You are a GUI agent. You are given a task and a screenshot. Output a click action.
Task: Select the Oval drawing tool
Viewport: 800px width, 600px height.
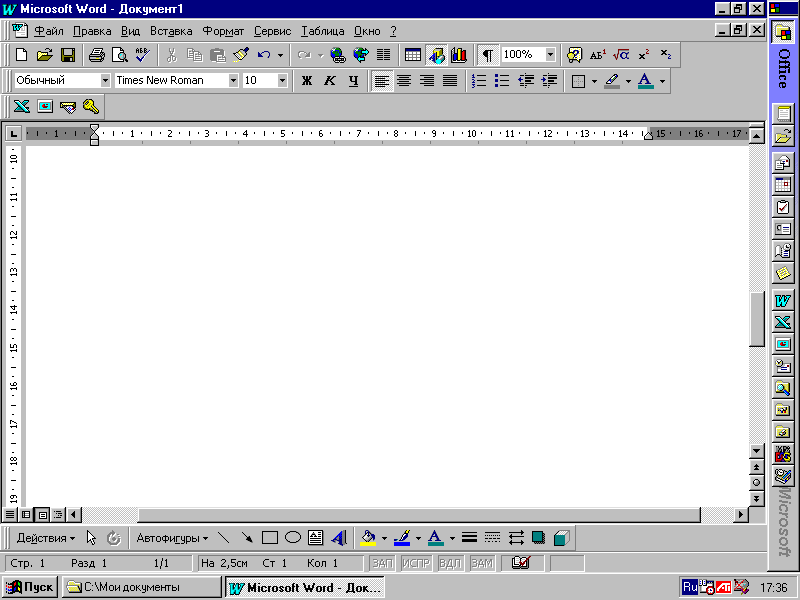[293, 538]
